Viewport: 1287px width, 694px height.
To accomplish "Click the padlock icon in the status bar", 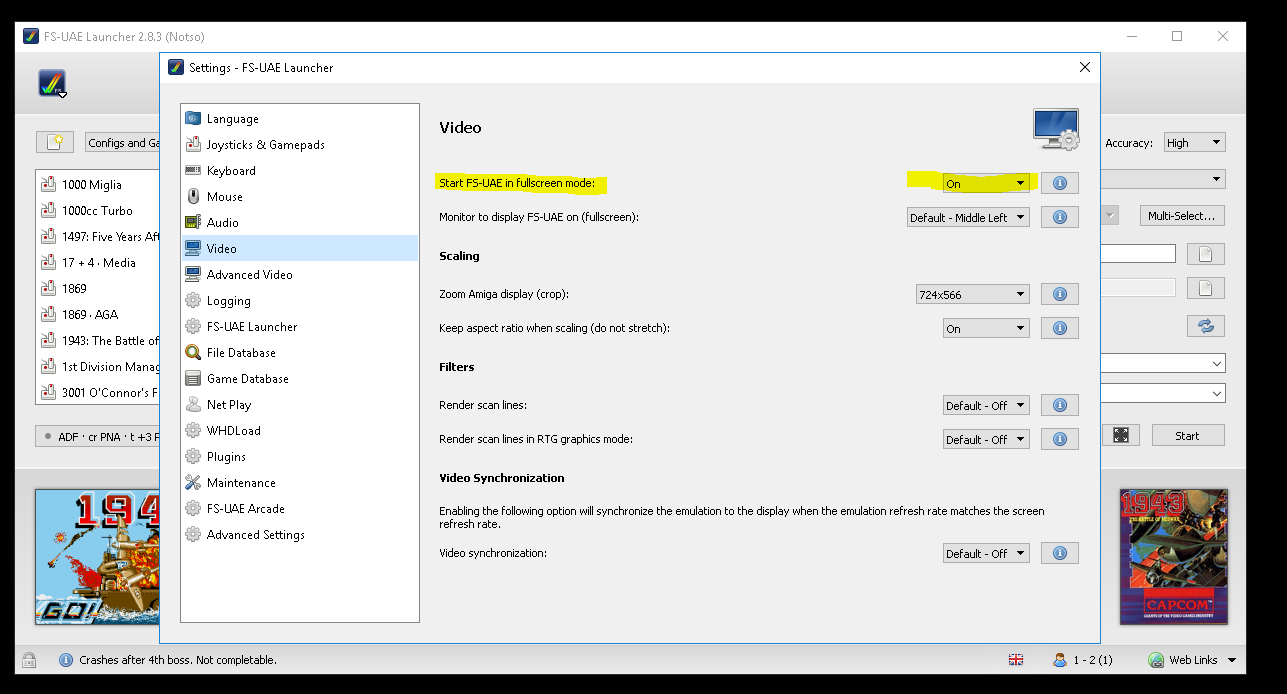I will tap(29, 660).
